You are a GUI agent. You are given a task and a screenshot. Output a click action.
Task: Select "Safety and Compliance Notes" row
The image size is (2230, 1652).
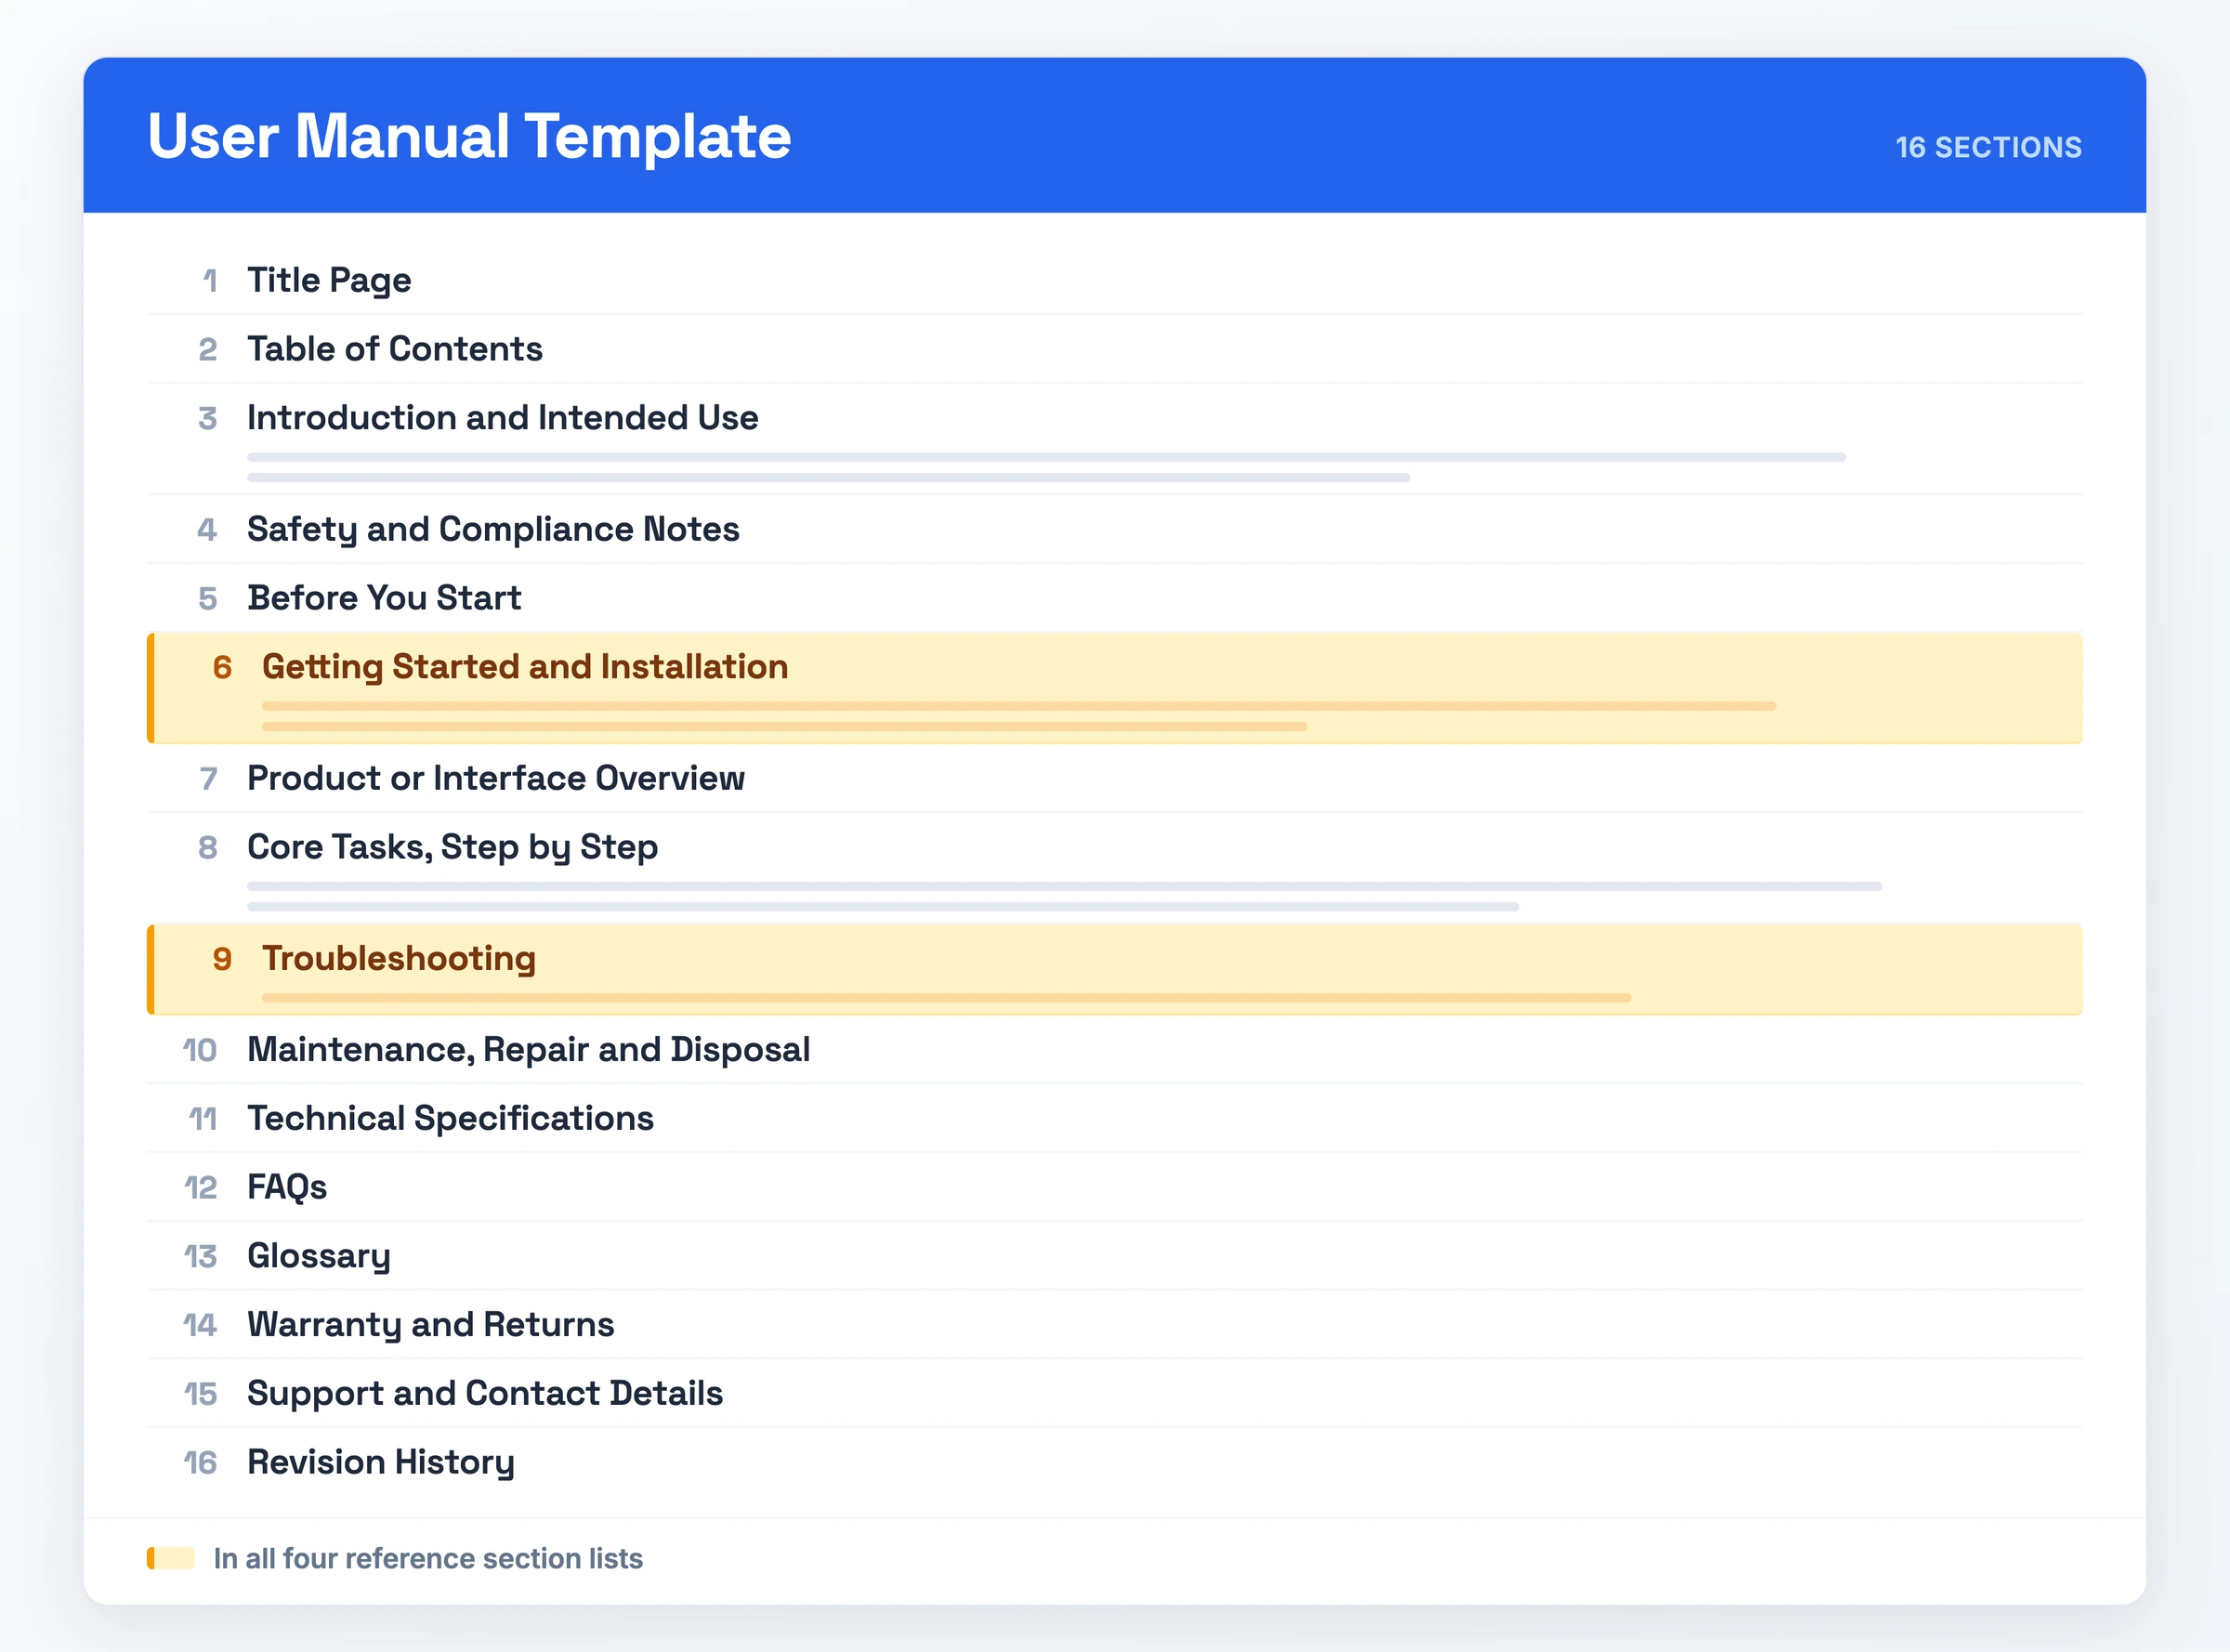pyautogui.click(x=1114, y=529)
